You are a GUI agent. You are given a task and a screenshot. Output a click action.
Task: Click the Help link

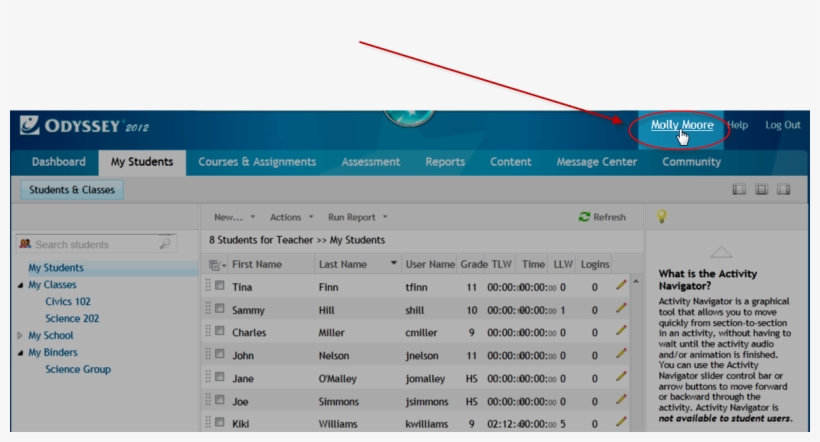(737, 124)
